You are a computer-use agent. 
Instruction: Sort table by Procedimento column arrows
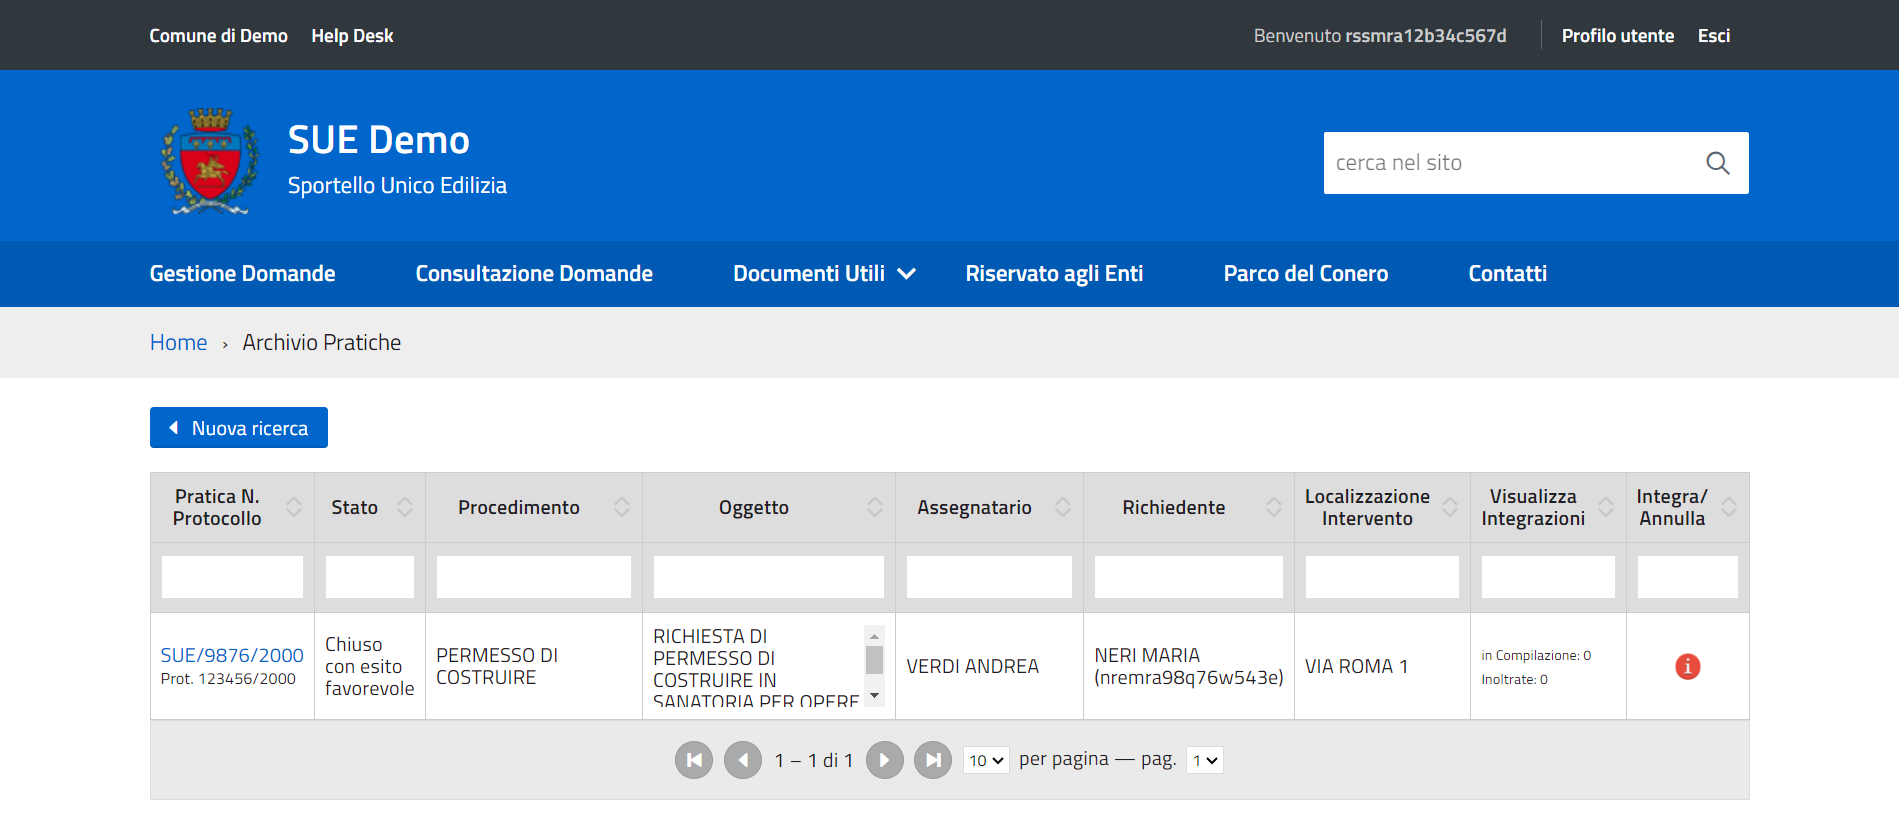point(622,507)
